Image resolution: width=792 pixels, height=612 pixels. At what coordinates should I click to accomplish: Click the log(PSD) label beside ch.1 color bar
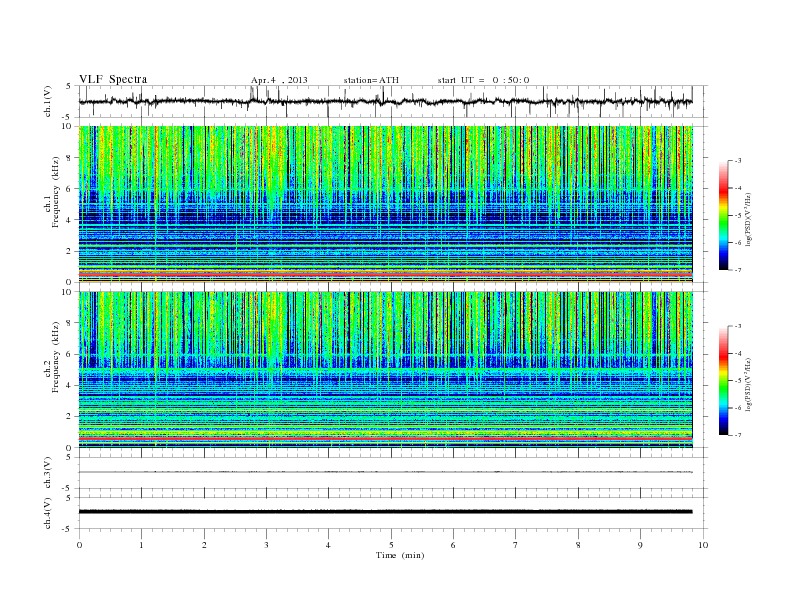click(749, 220)
